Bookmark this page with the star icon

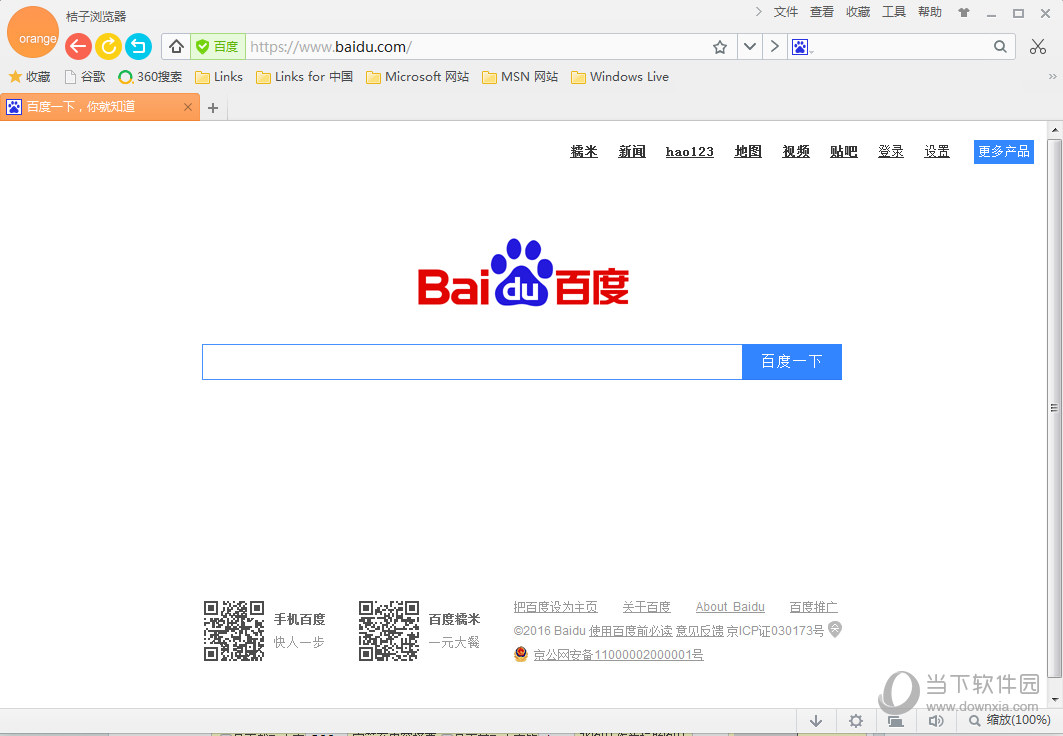(x=719, y=46)
